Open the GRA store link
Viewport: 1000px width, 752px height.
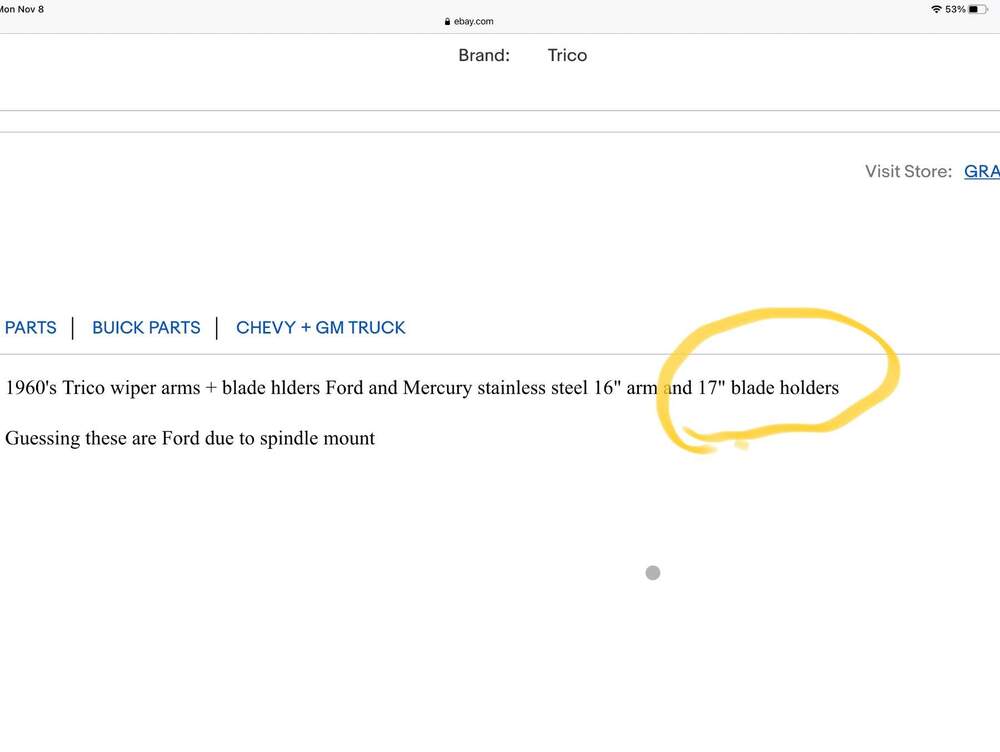pyautogui.click(x=982, y=171)
